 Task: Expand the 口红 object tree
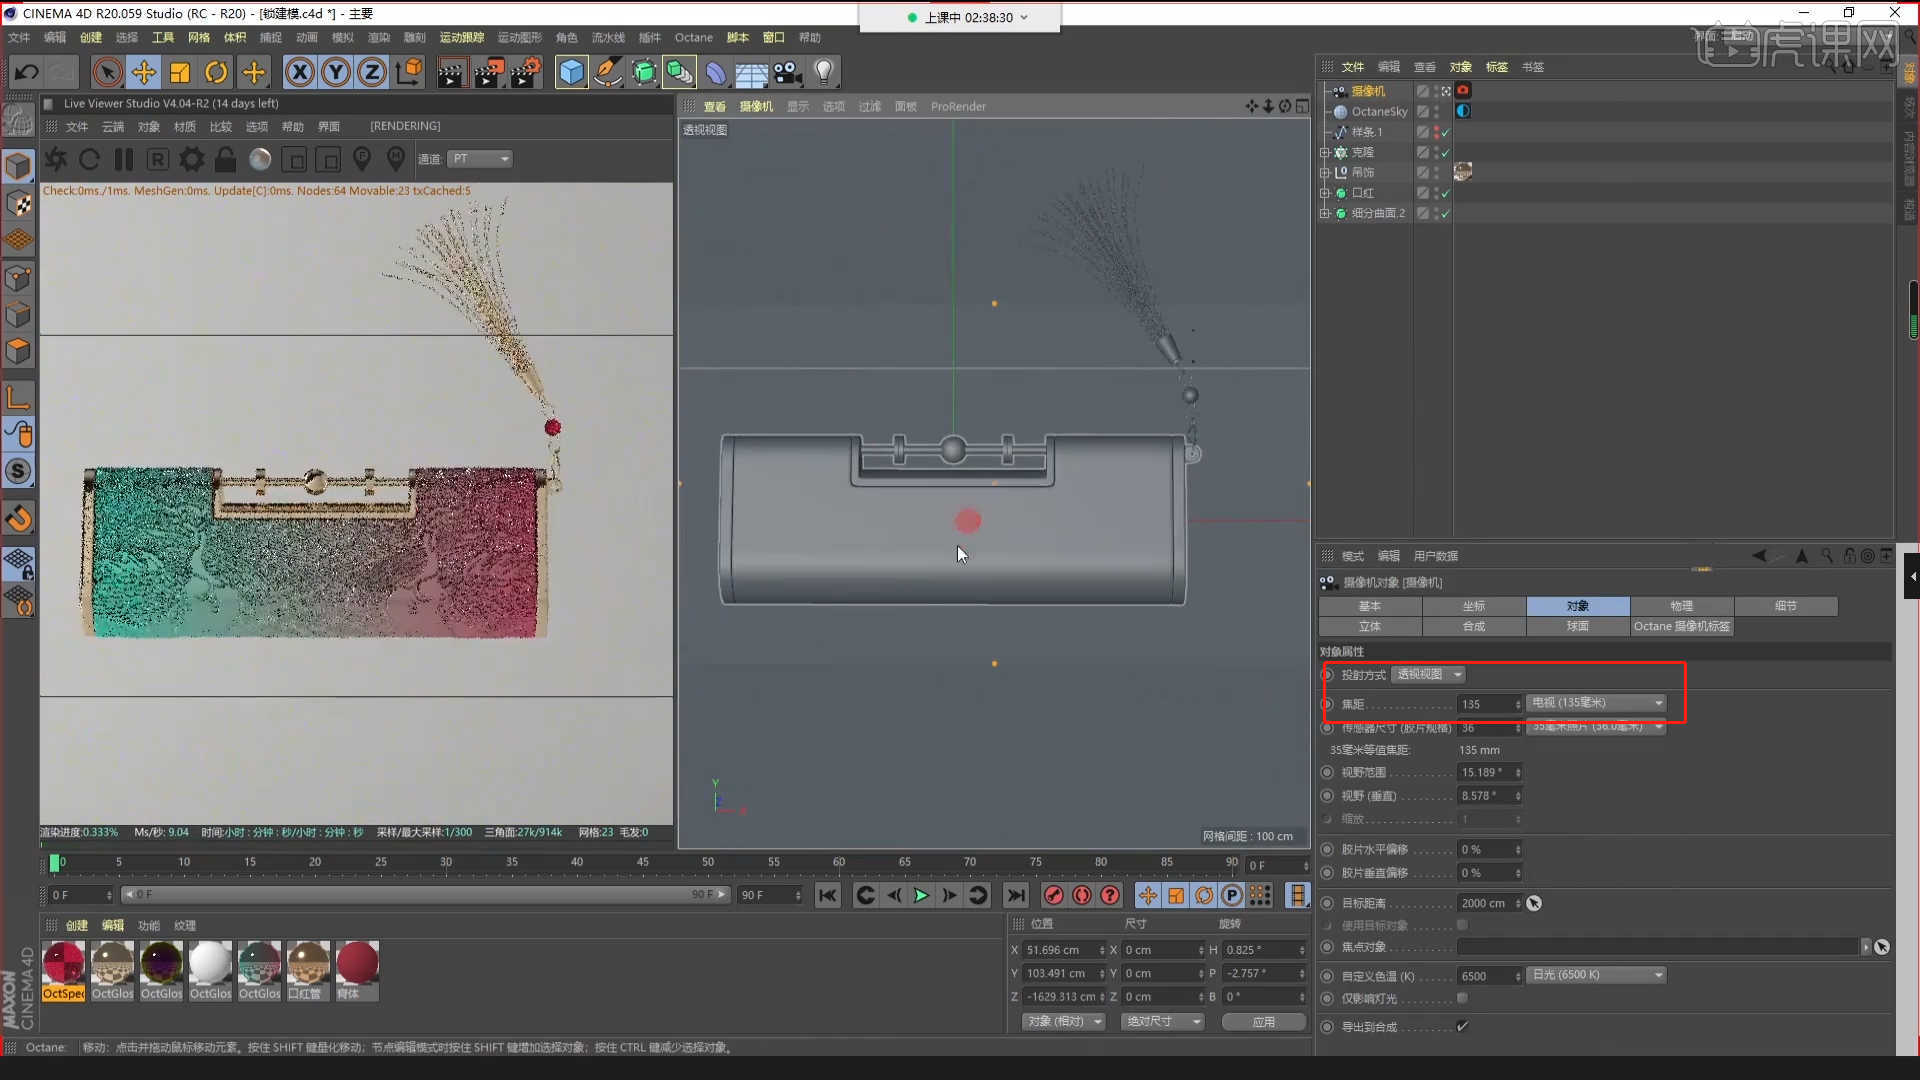coord(1325,193)
